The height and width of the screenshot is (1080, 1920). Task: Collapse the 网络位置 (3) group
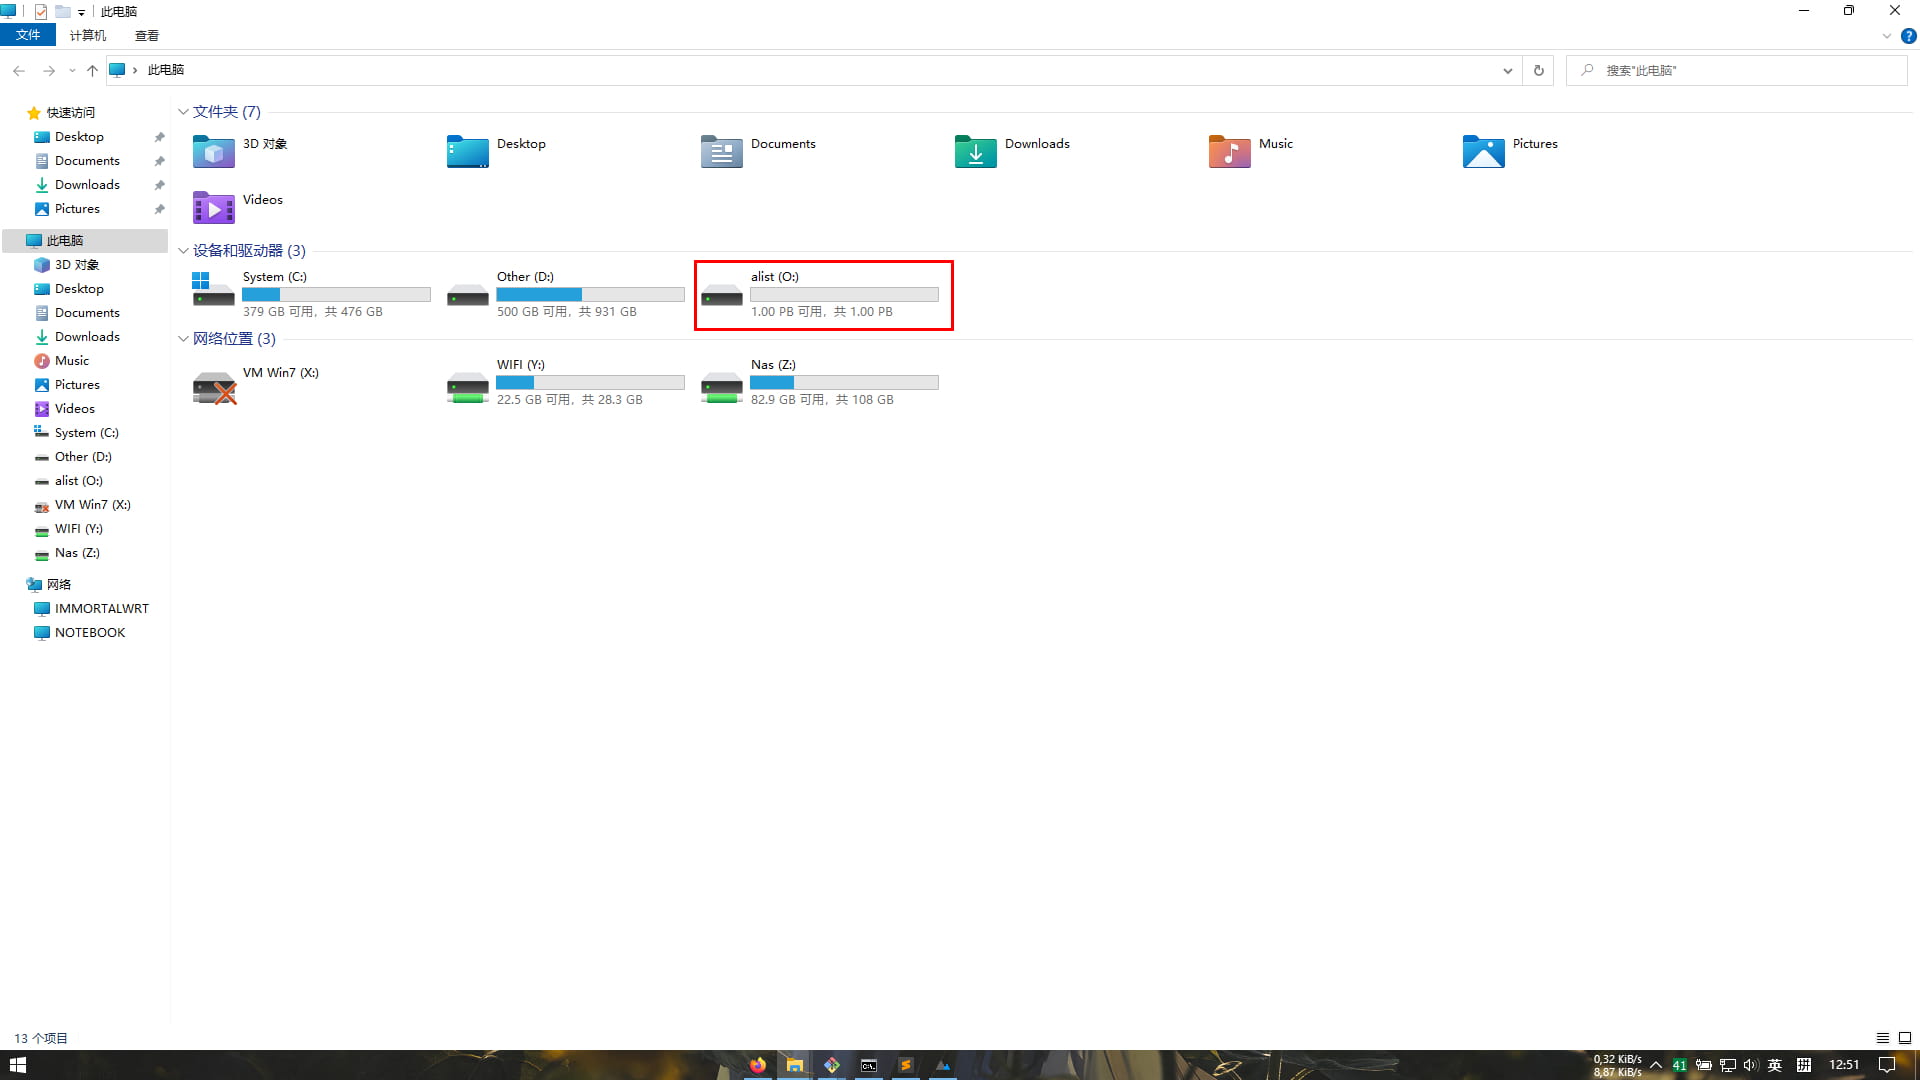pyautogui.click(x=183, y=339)
